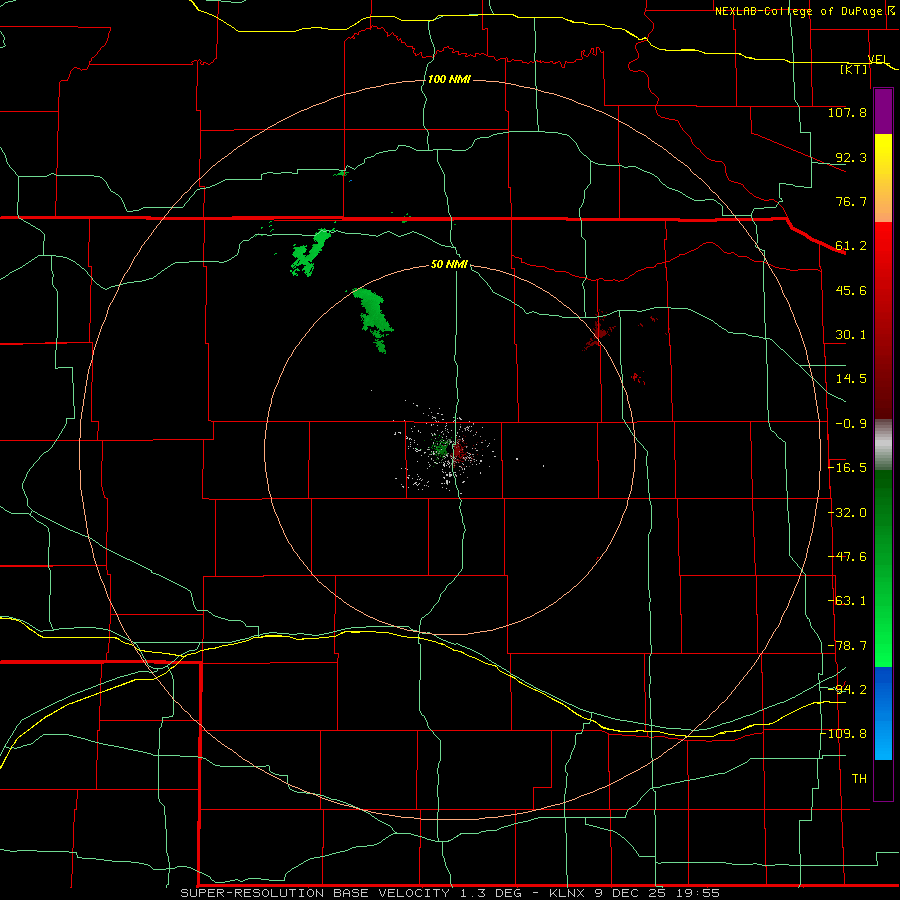The image size is (900, 900).
Task: Pick the bright green velocity scale segment
Action: pos(883,637)
